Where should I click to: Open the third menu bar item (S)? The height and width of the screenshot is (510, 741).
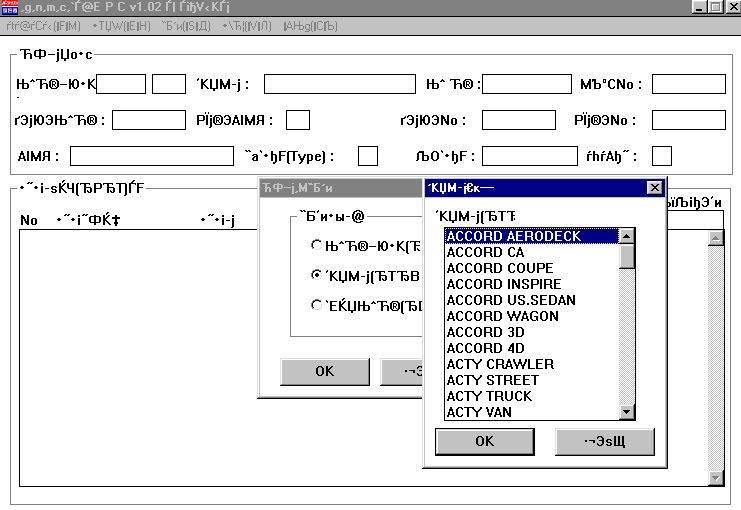pyautogui.click(x=186, y=26)
